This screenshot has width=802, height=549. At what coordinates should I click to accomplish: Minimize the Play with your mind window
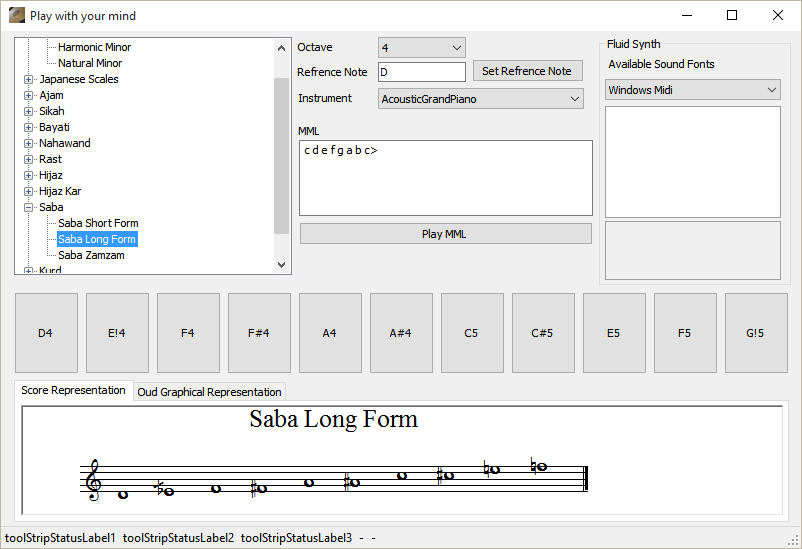[x=687, y=15]
